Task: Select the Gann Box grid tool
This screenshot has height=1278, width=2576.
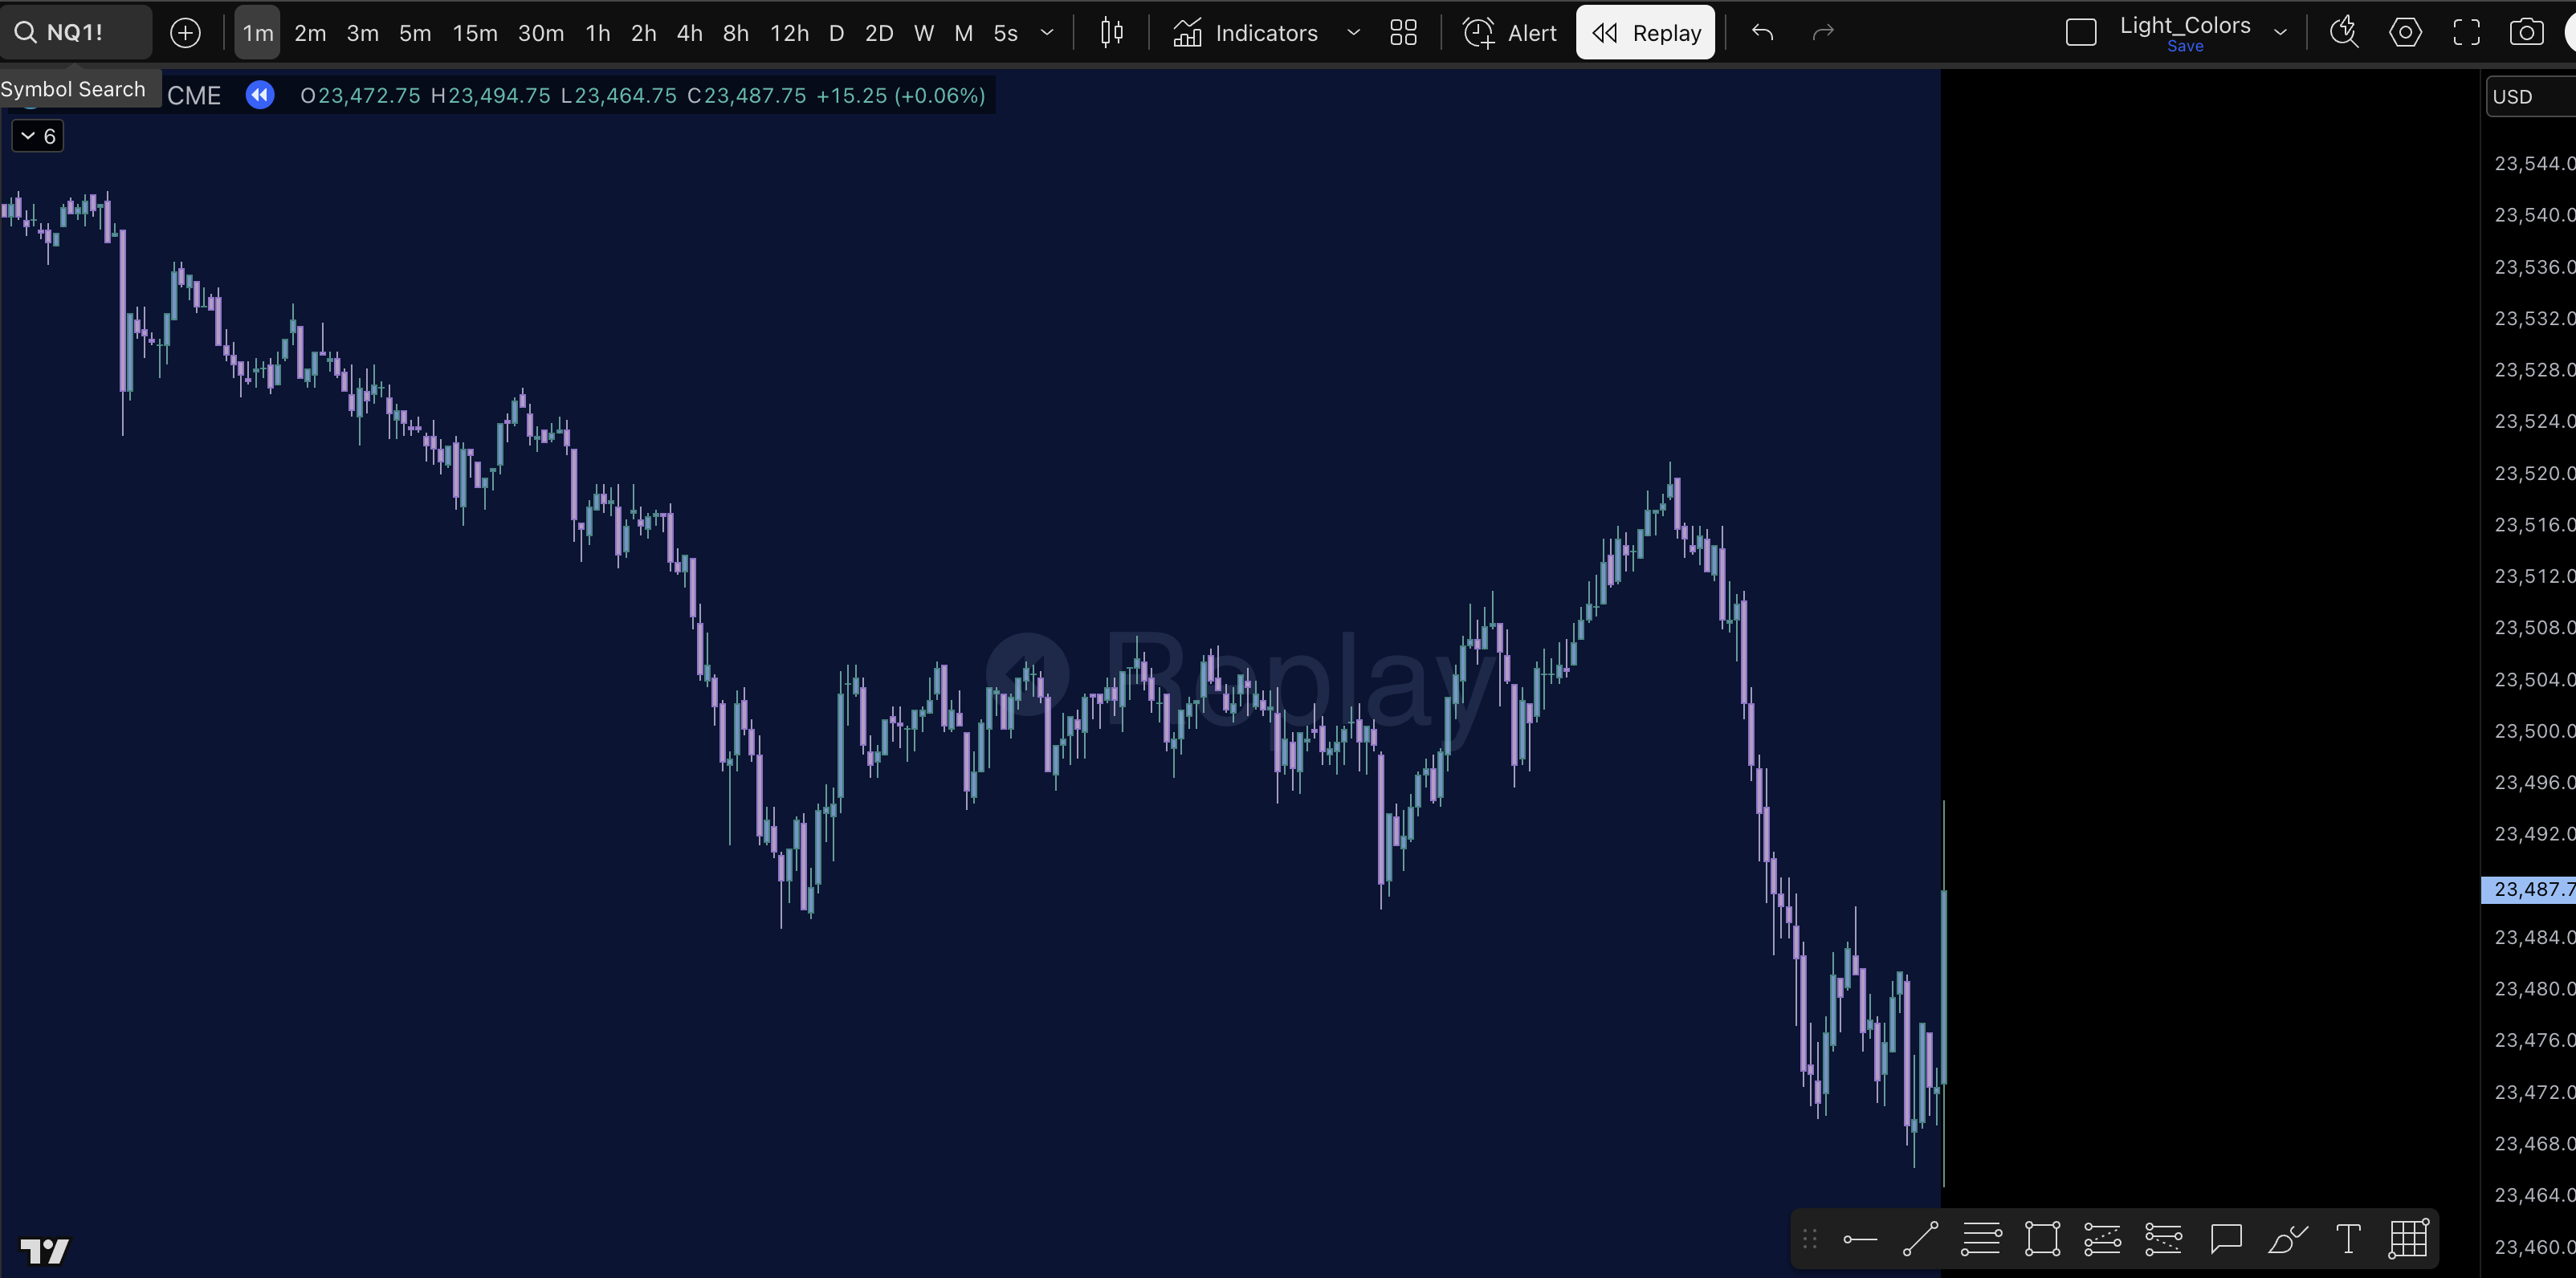Action: pyautogui.click(x=2409, y=1240)
